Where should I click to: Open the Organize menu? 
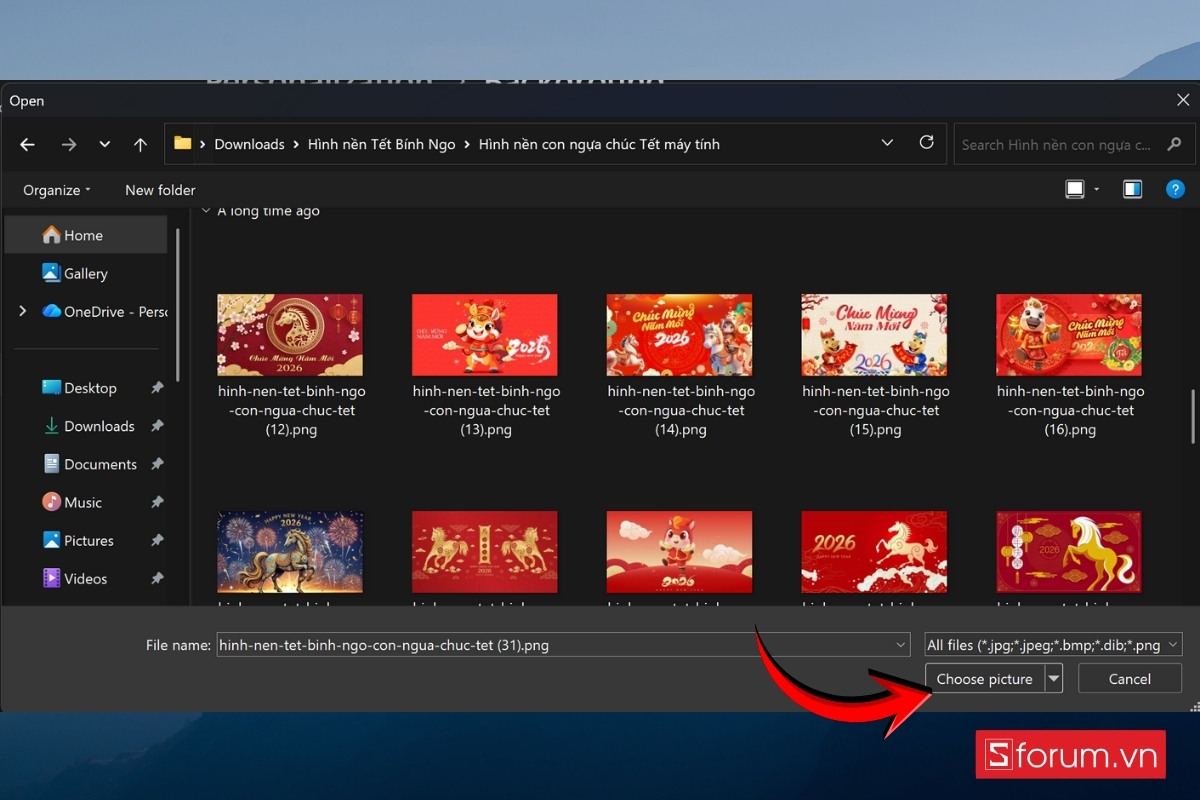55,189
